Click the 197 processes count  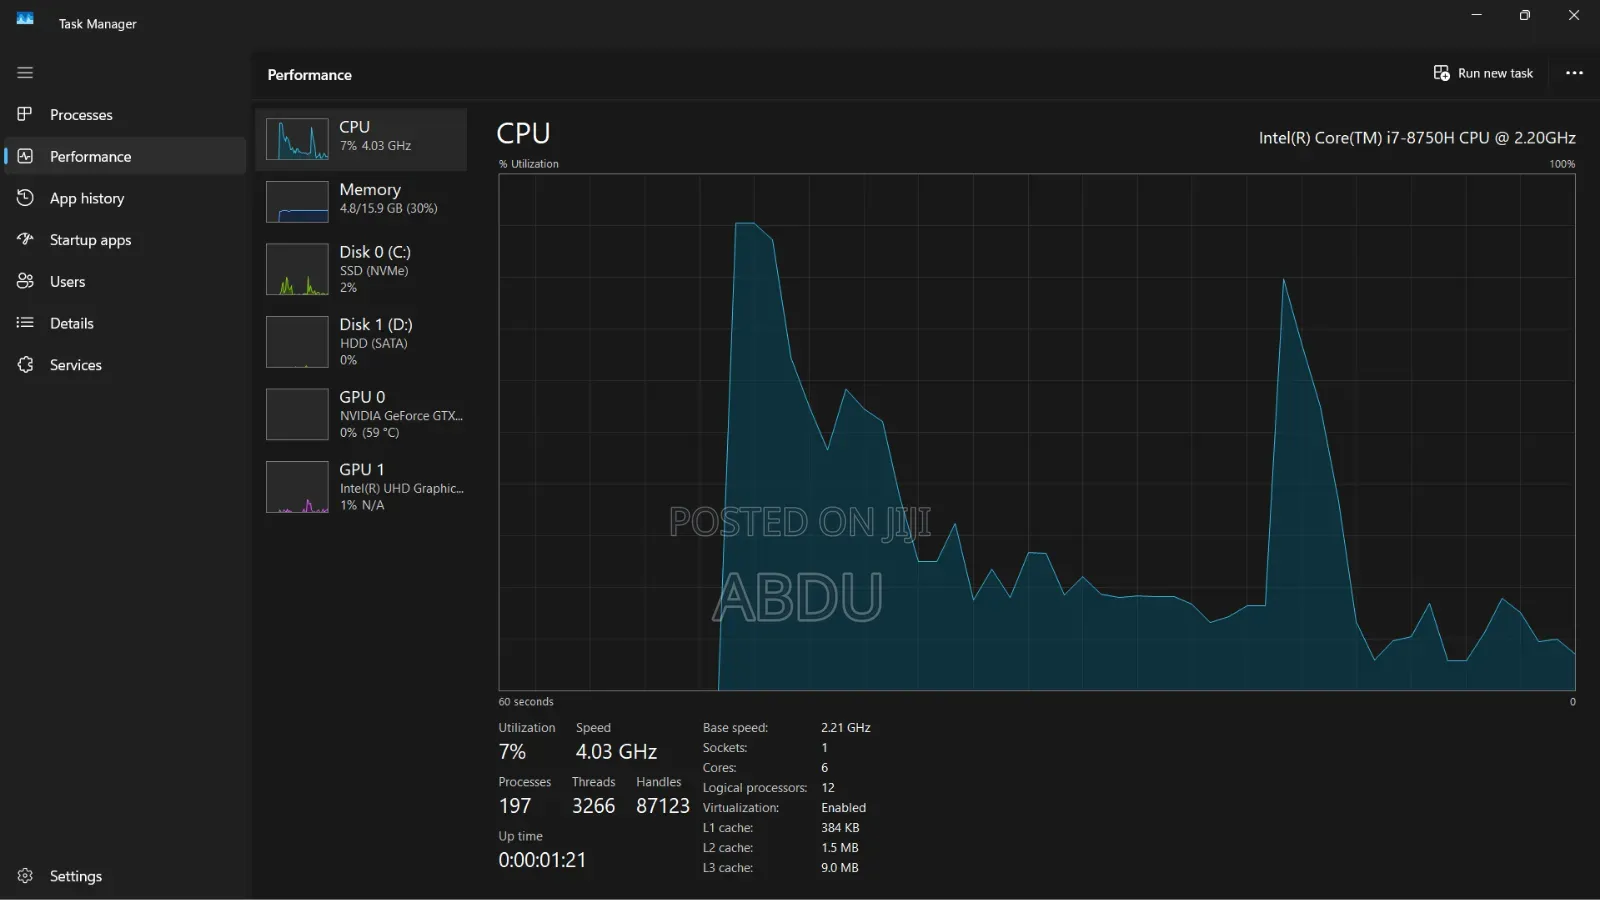(515, 805)
